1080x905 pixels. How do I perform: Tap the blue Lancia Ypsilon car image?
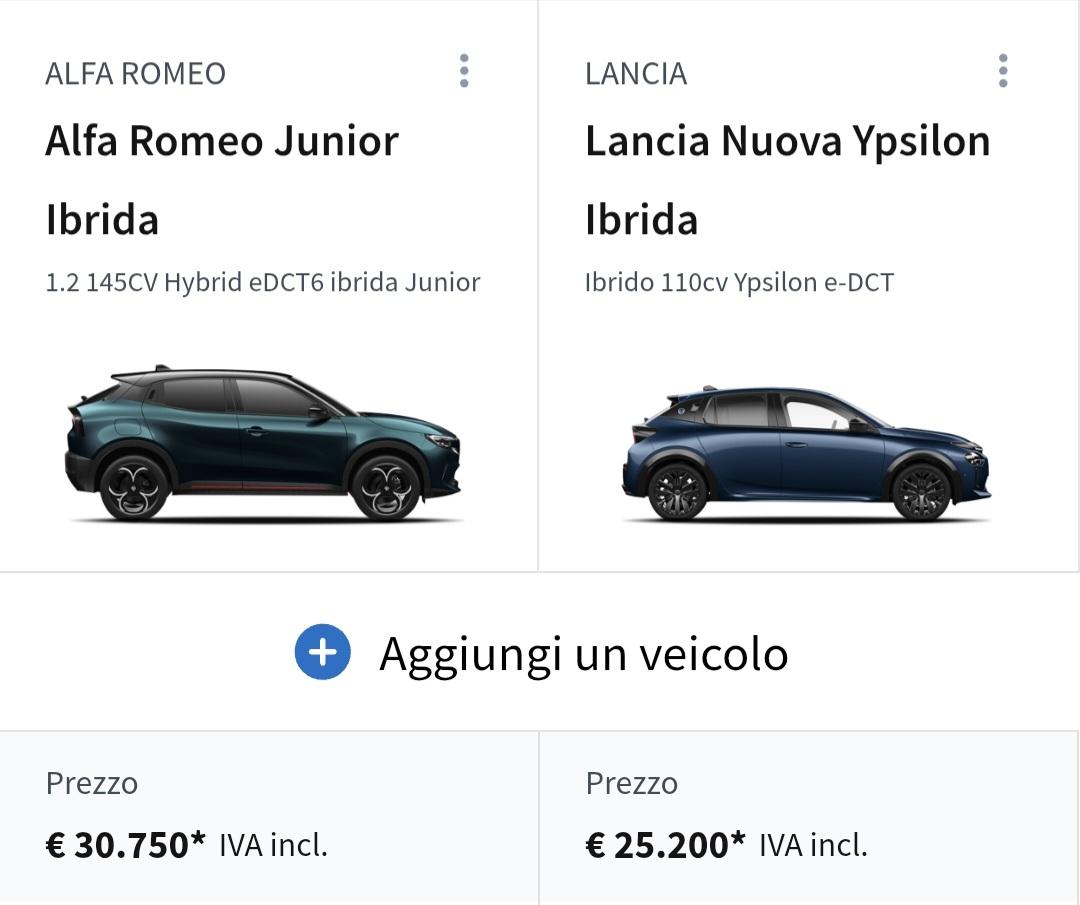(x=806, y=453)
